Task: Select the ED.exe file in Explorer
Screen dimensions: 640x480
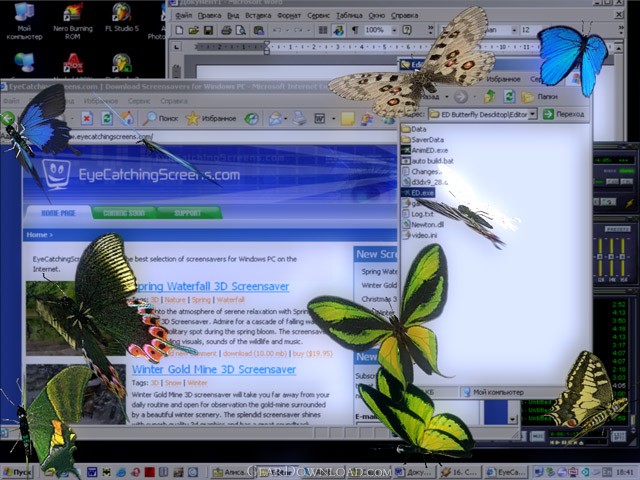Action: pyautogui.click(x=418, y=193)
